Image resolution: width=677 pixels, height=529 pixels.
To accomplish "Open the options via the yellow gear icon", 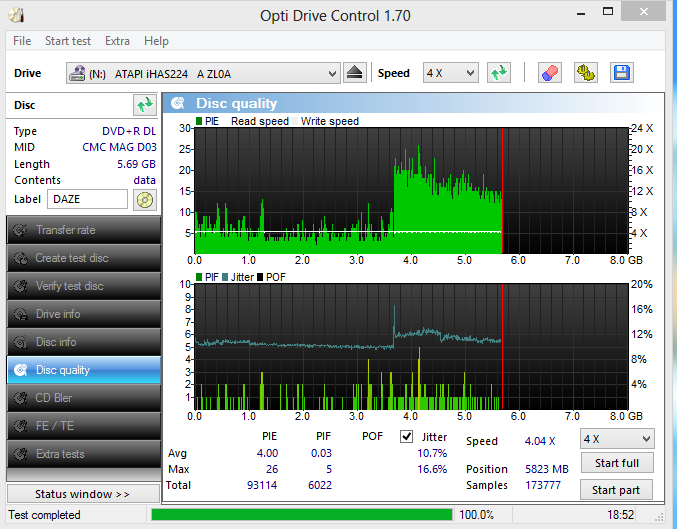I will coord(586,73).
